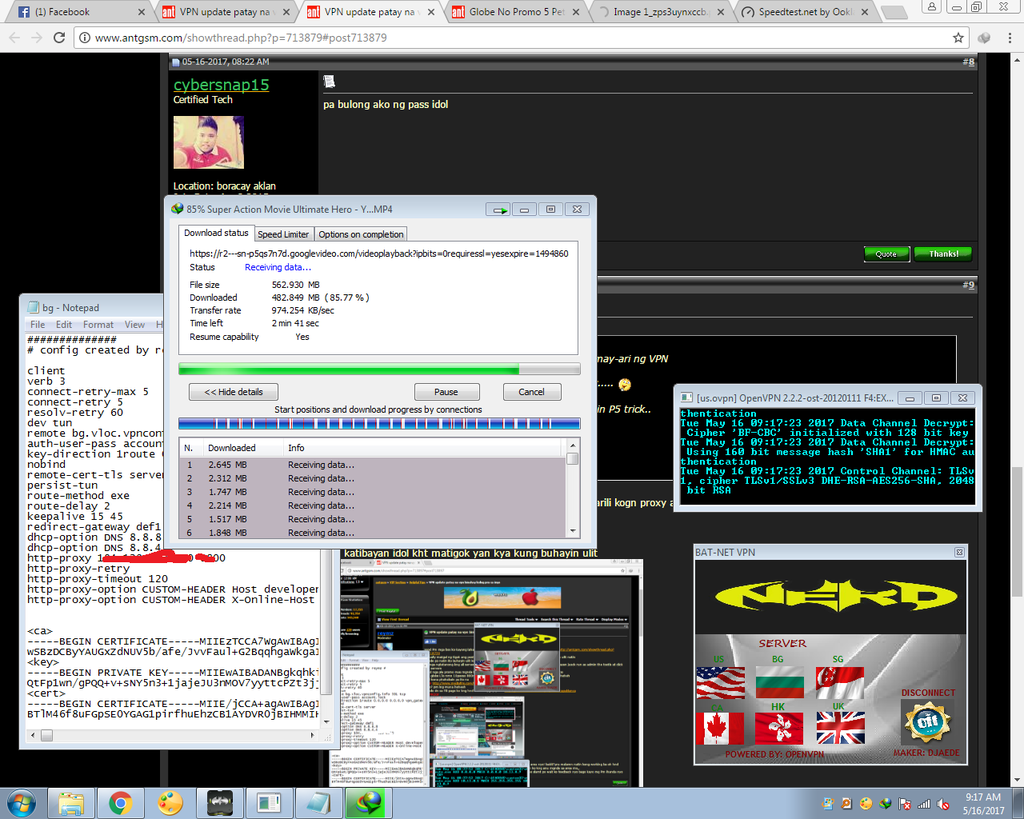Collapse details with Hide details button
The width and height of the screenshot is (1024, 819).
click(226, 392)
